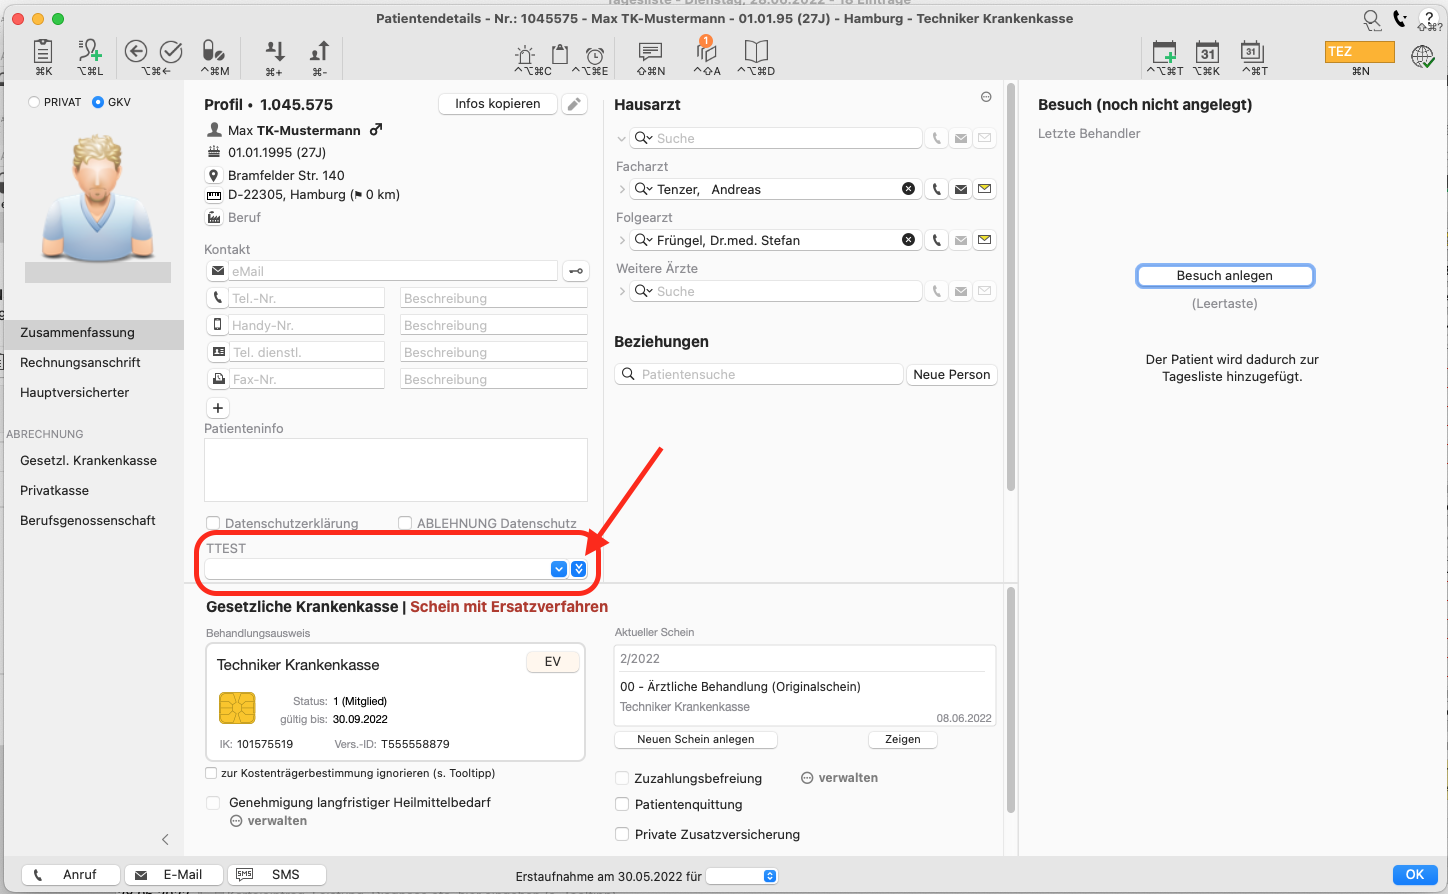Click the clipboard icon with ^⌥⌘E shortcut
Image resolution: width=1448 pixels, height=894 pixels.
560,54
